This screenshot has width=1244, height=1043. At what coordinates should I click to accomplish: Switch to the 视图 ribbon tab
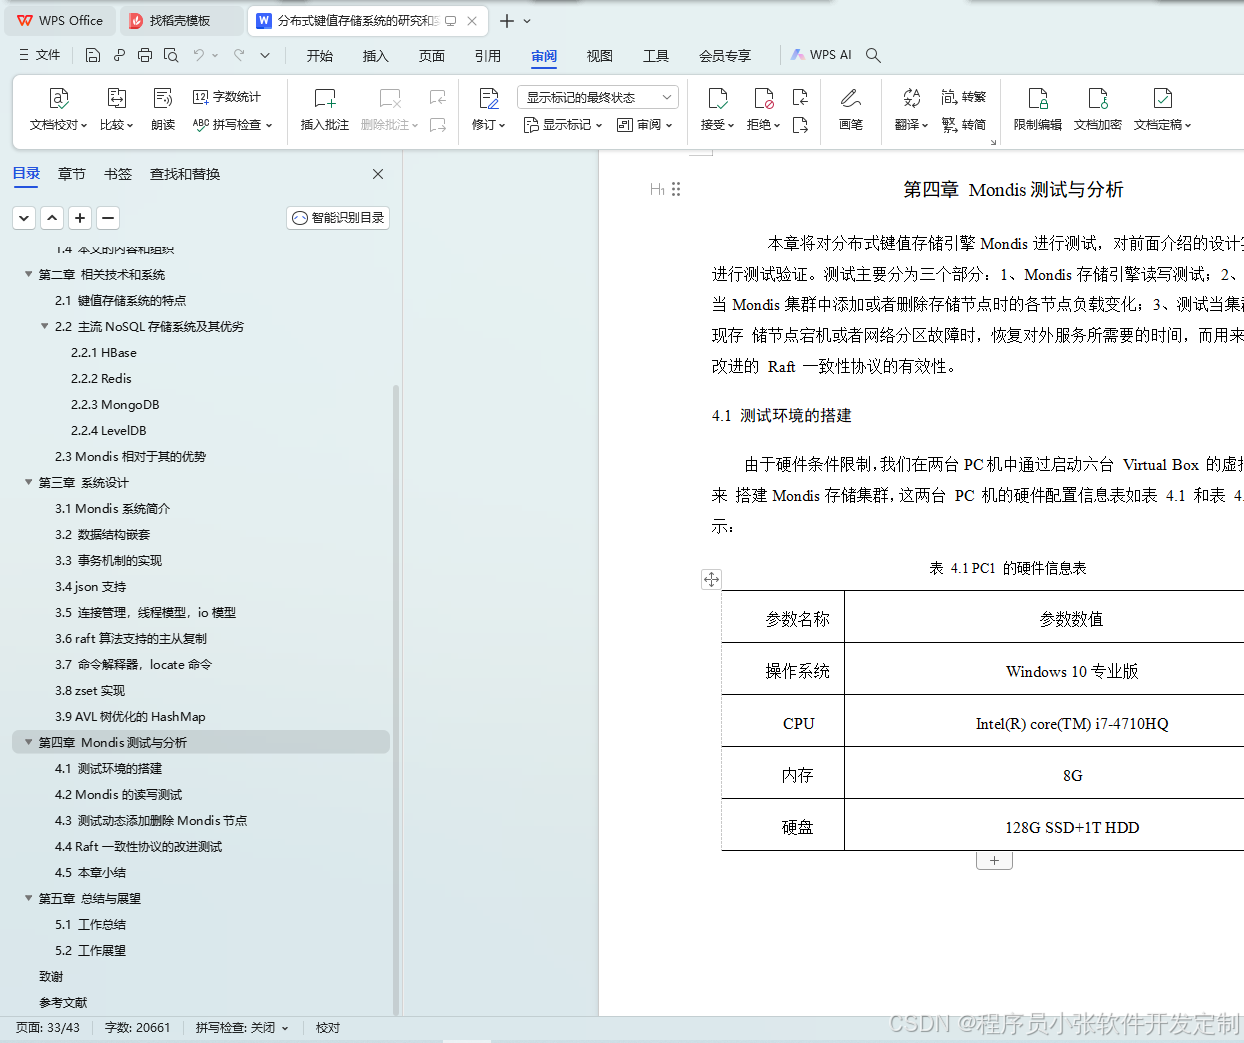pos(600,56)
